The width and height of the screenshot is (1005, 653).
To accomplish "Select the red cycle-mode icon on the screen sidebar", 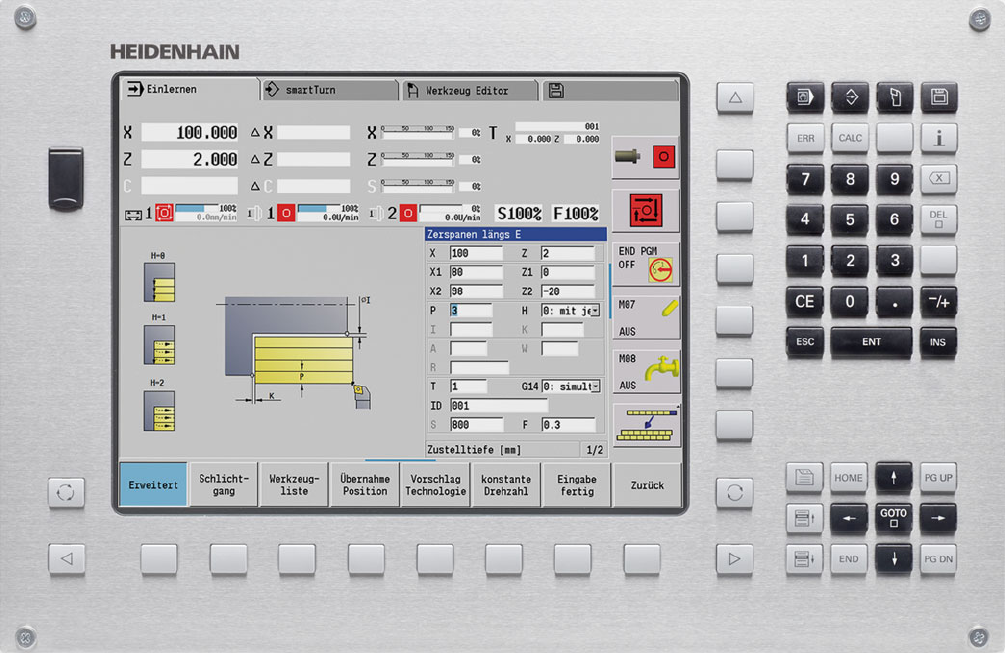I will (645, 210).
